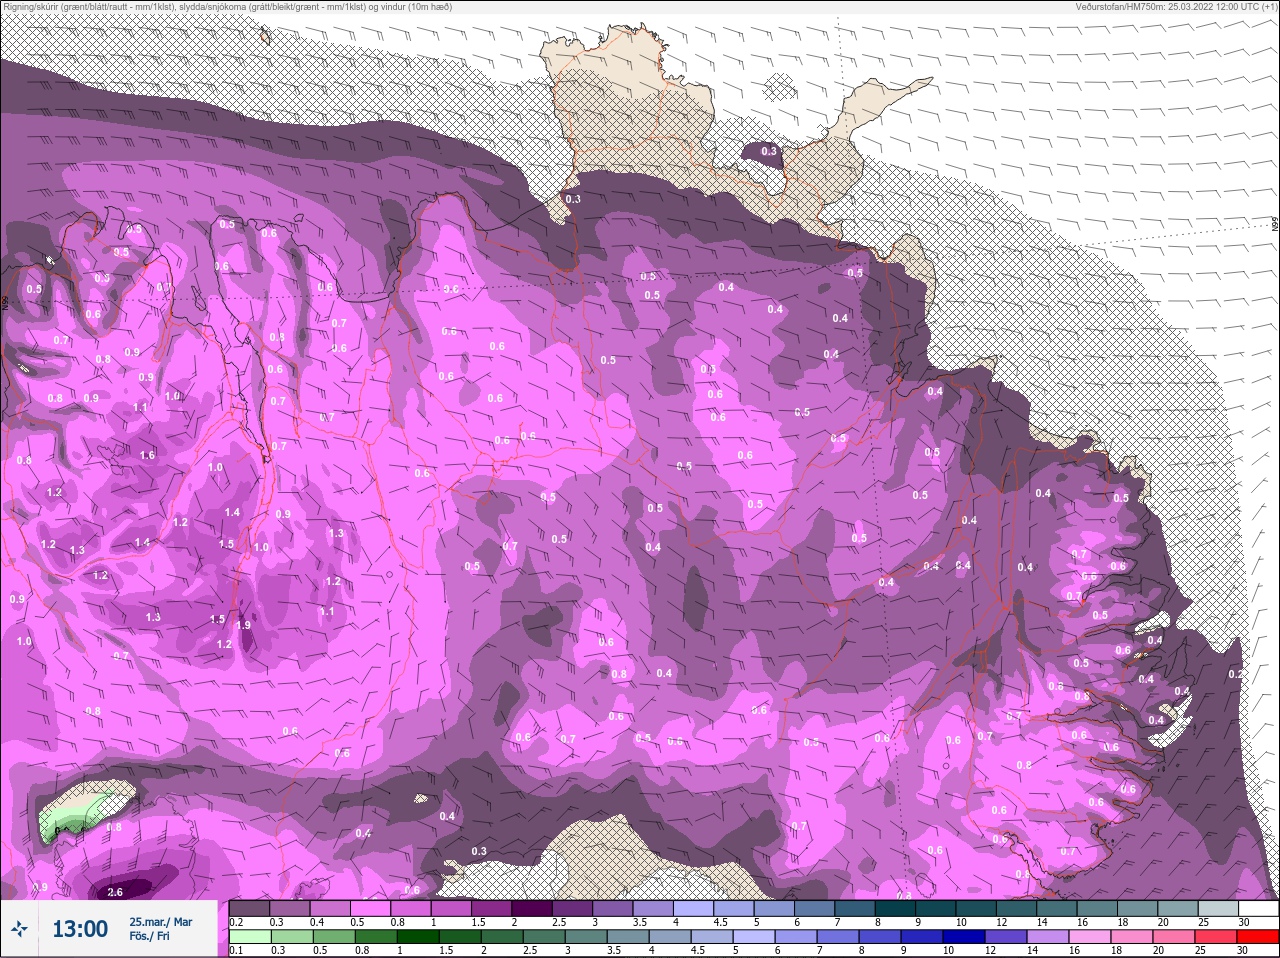Click the 'Fös./ Fri' weekday label
The width and height of the screenshot is (1280, 958).
tap(149, 937)
